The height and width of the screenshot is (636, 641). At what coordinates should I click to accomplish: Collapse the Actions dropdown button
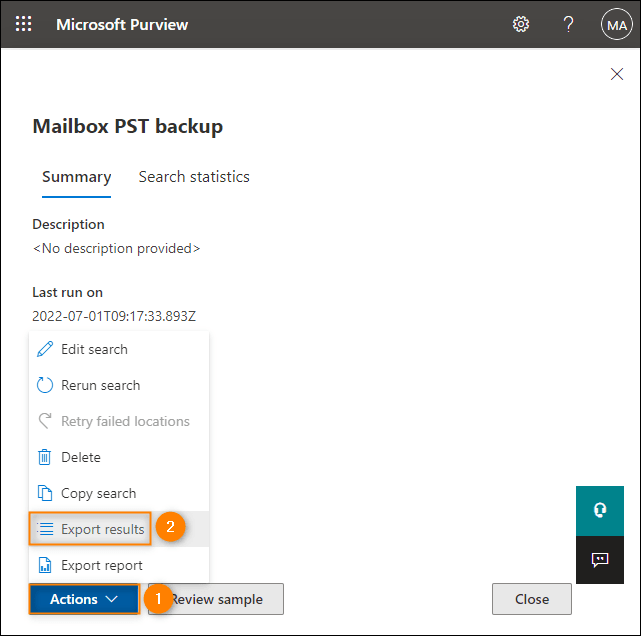(84, 599)
